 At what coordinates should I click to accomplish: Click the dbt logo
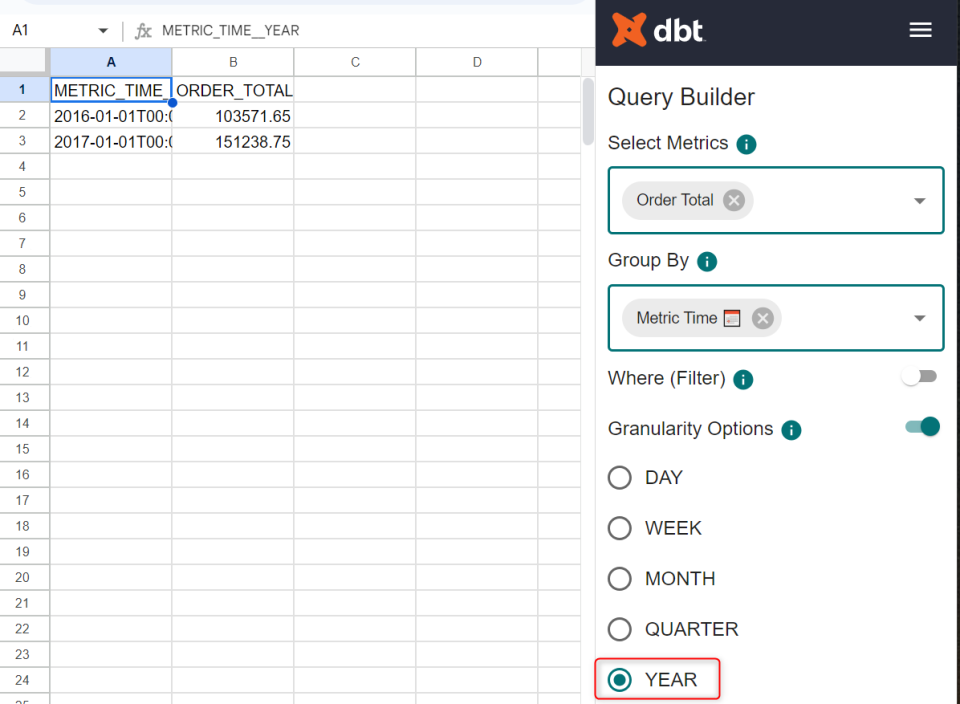tap(658, 30)
